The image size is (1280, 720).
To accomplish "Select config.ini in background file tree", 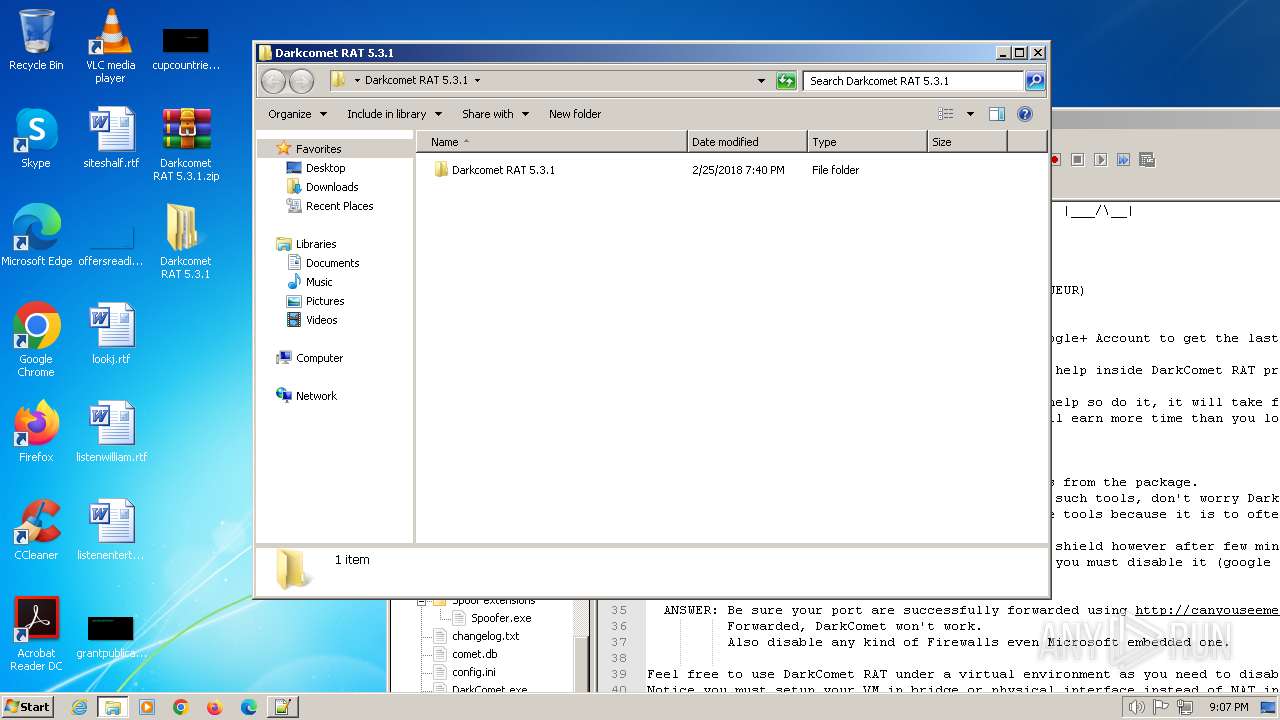I will 473,672.
